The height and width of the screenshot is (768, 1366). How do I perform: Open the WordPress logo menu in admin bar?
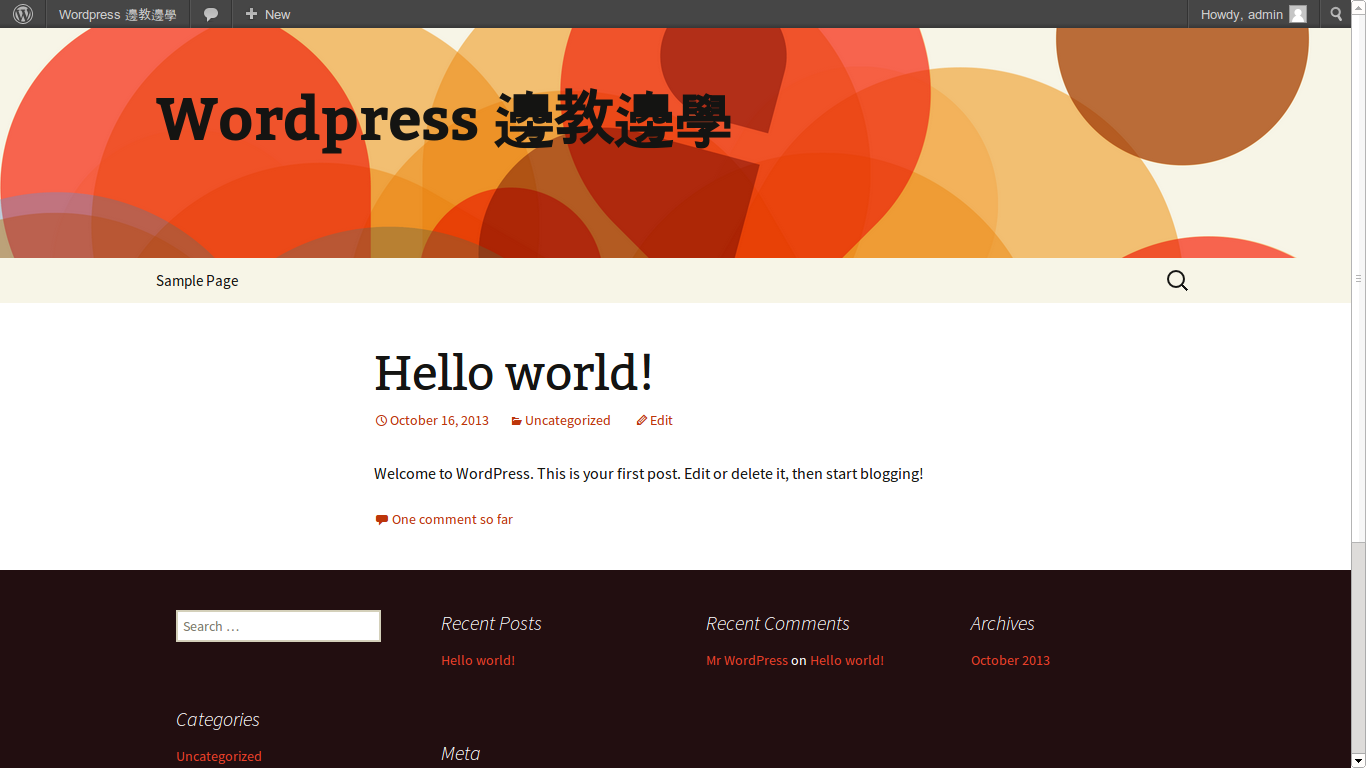coord(23,14)
